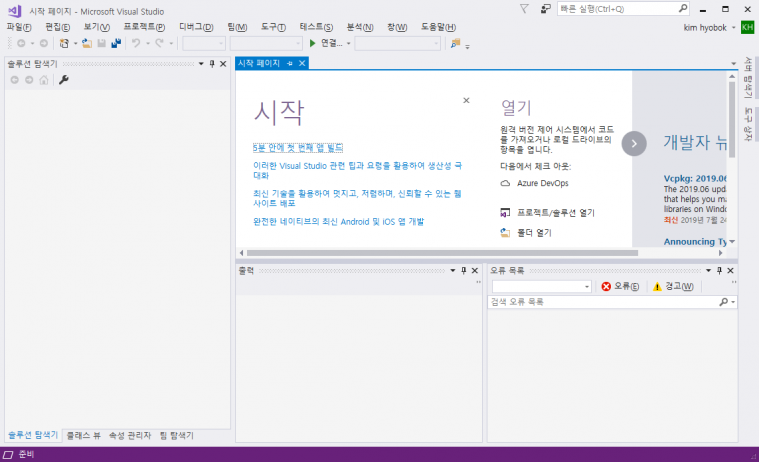Click the open file toolbar icon
Screen dimensions: 759x462
[87, 44]
